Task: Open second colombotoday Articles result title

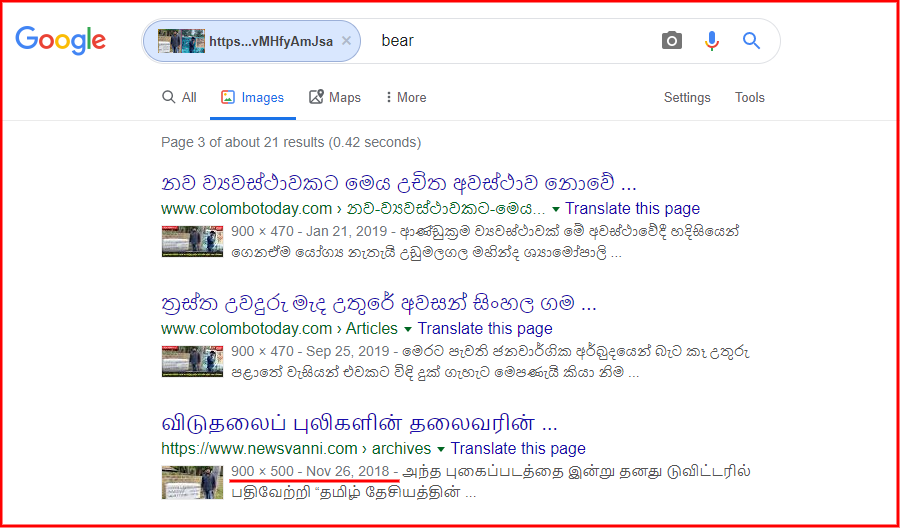Action: 379,304
